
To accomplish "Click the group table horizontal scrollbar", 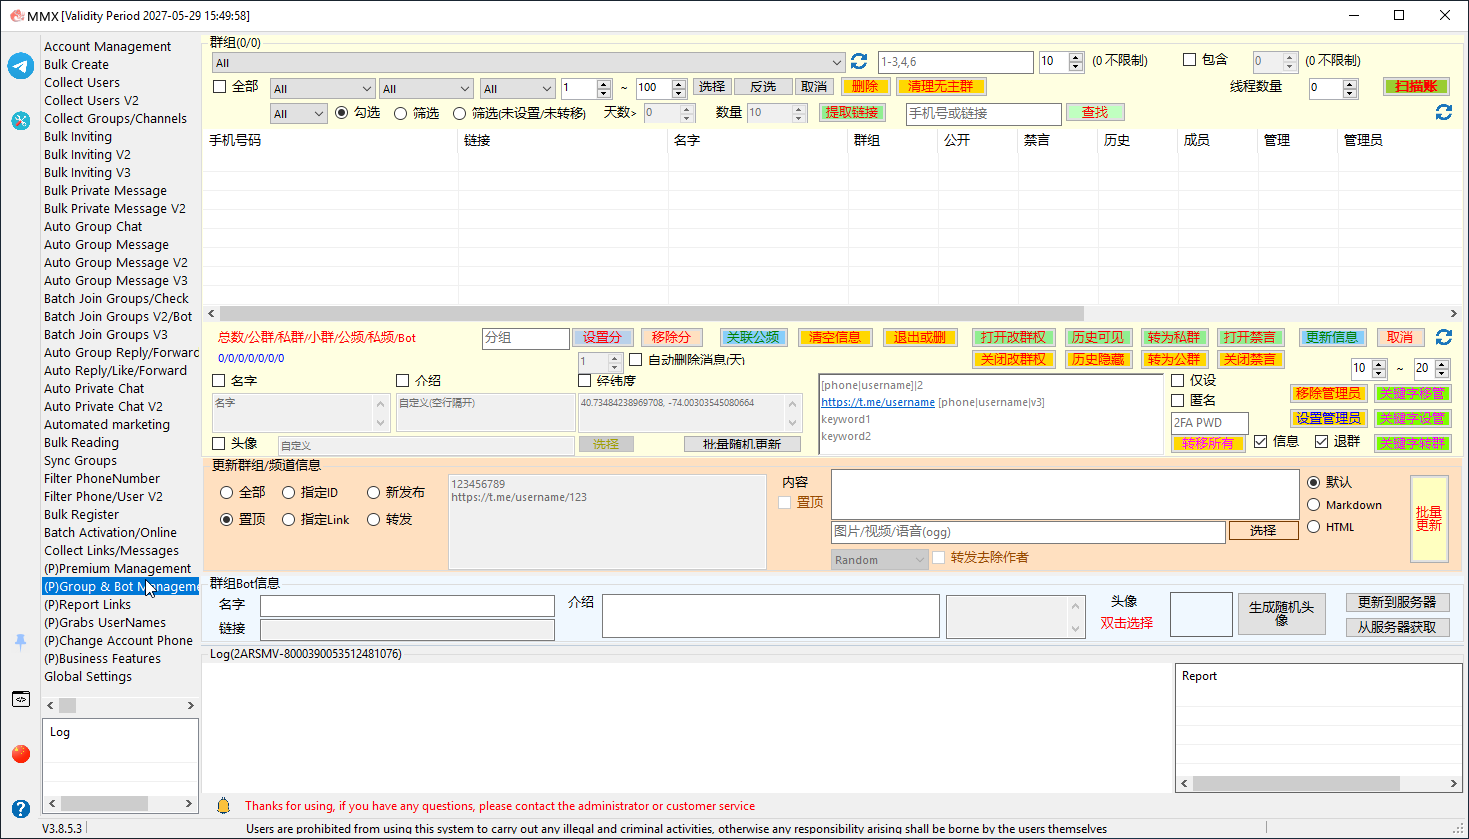I will tap(652, 313).
